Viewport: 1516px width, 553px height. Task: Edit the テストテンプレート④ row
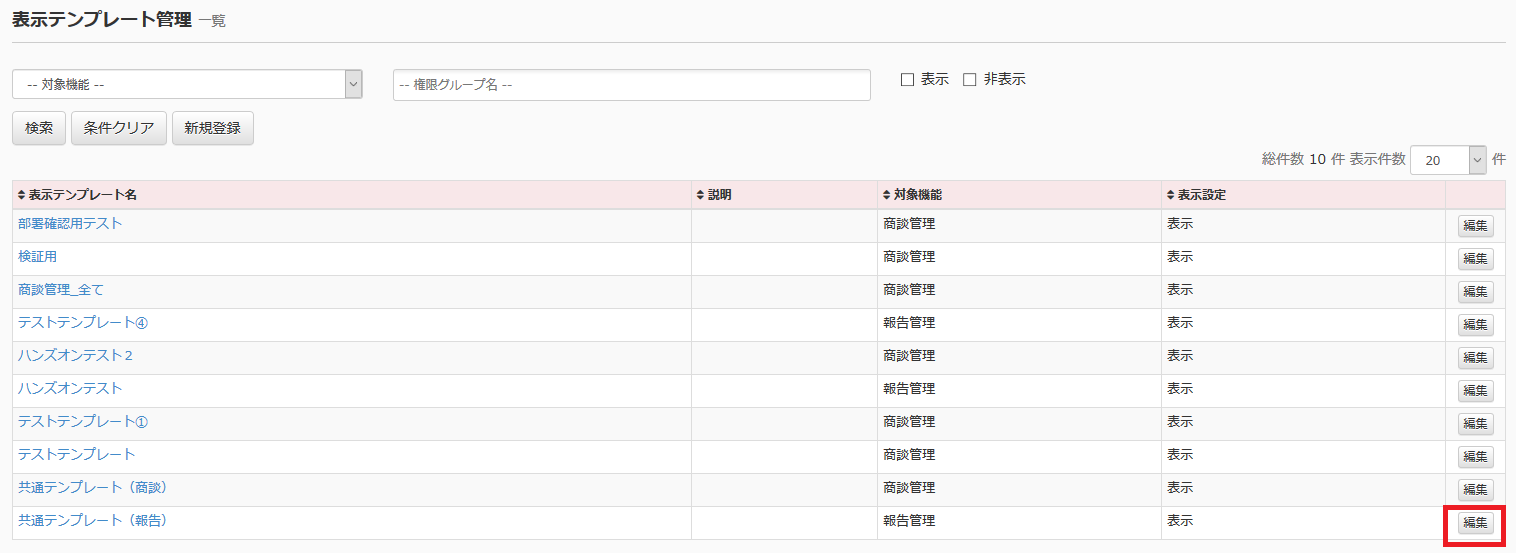[x=1475, y=325]
